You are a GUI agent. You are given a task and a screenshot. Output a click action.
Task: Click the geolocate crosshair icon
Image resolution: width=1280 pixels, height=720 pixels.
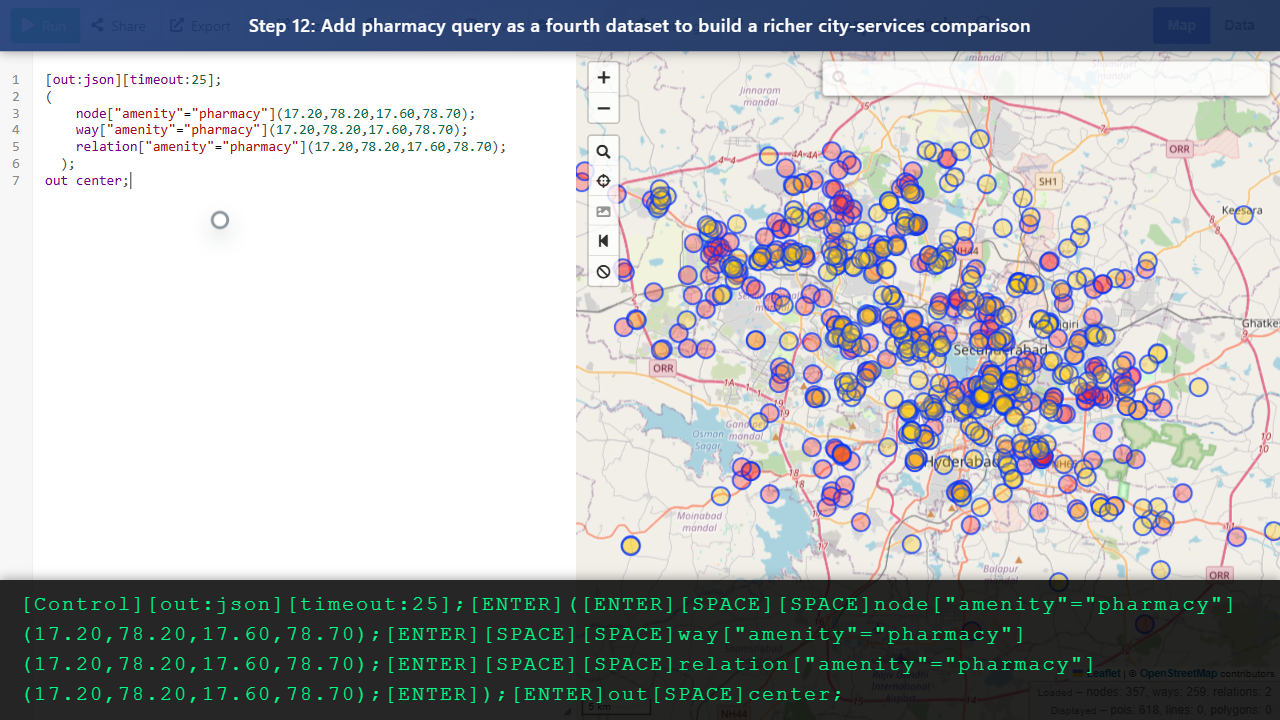(603, 181)
